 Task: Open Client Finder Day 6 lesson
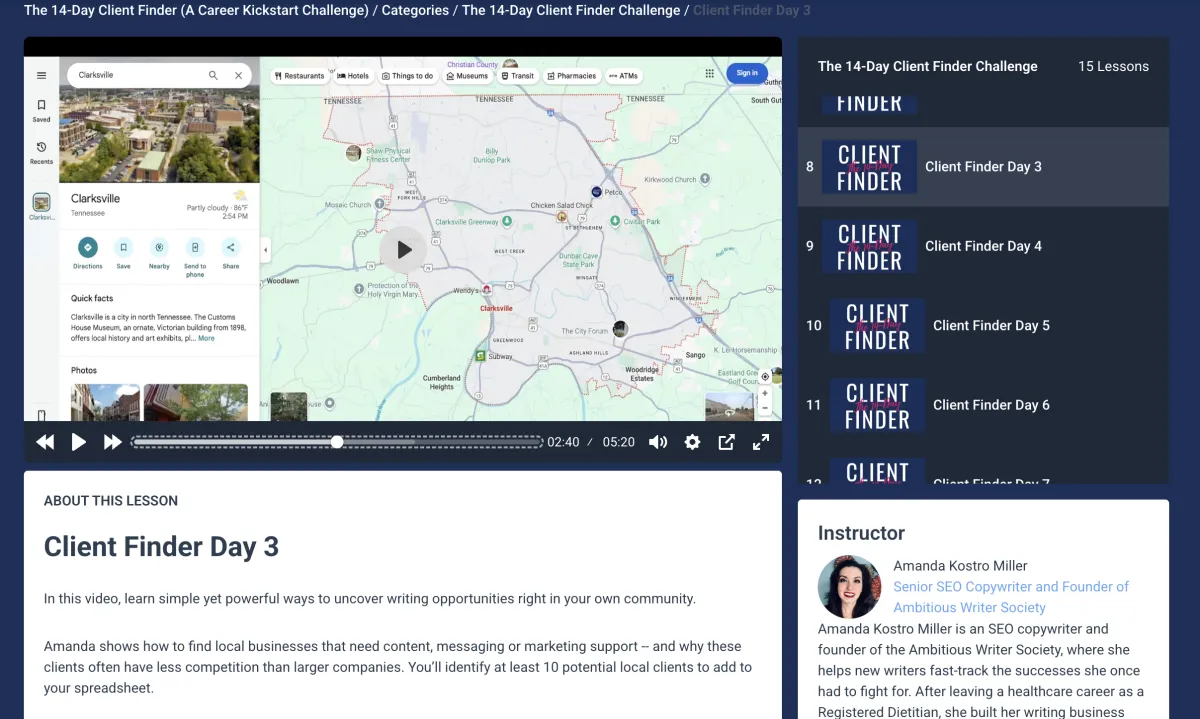coord(983,405)
